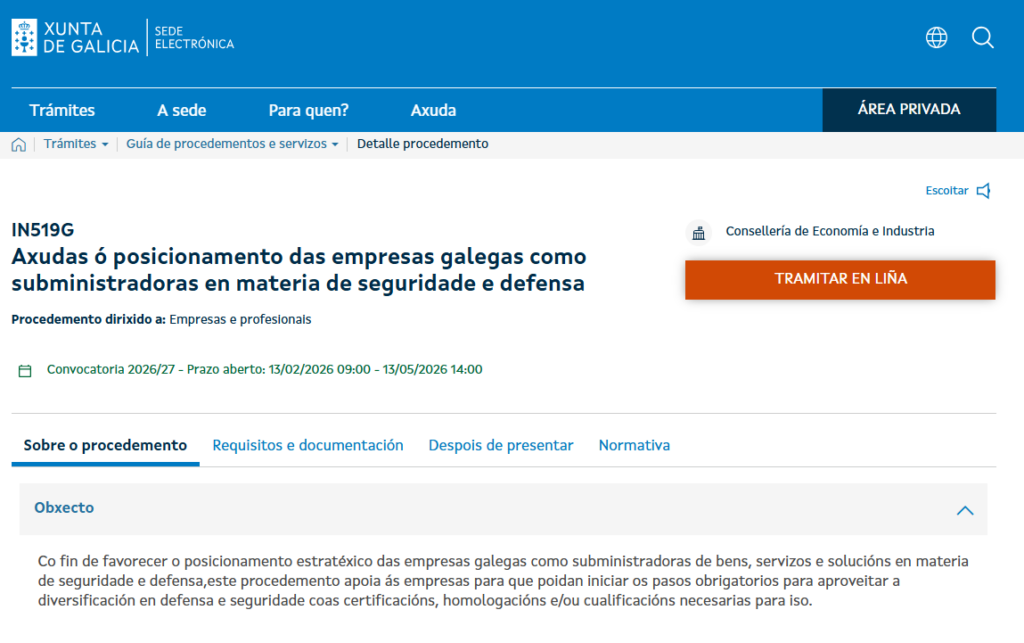Switch to Despois de presentar tab
This screenshot has width=1024, height=643.
point(500,445)
